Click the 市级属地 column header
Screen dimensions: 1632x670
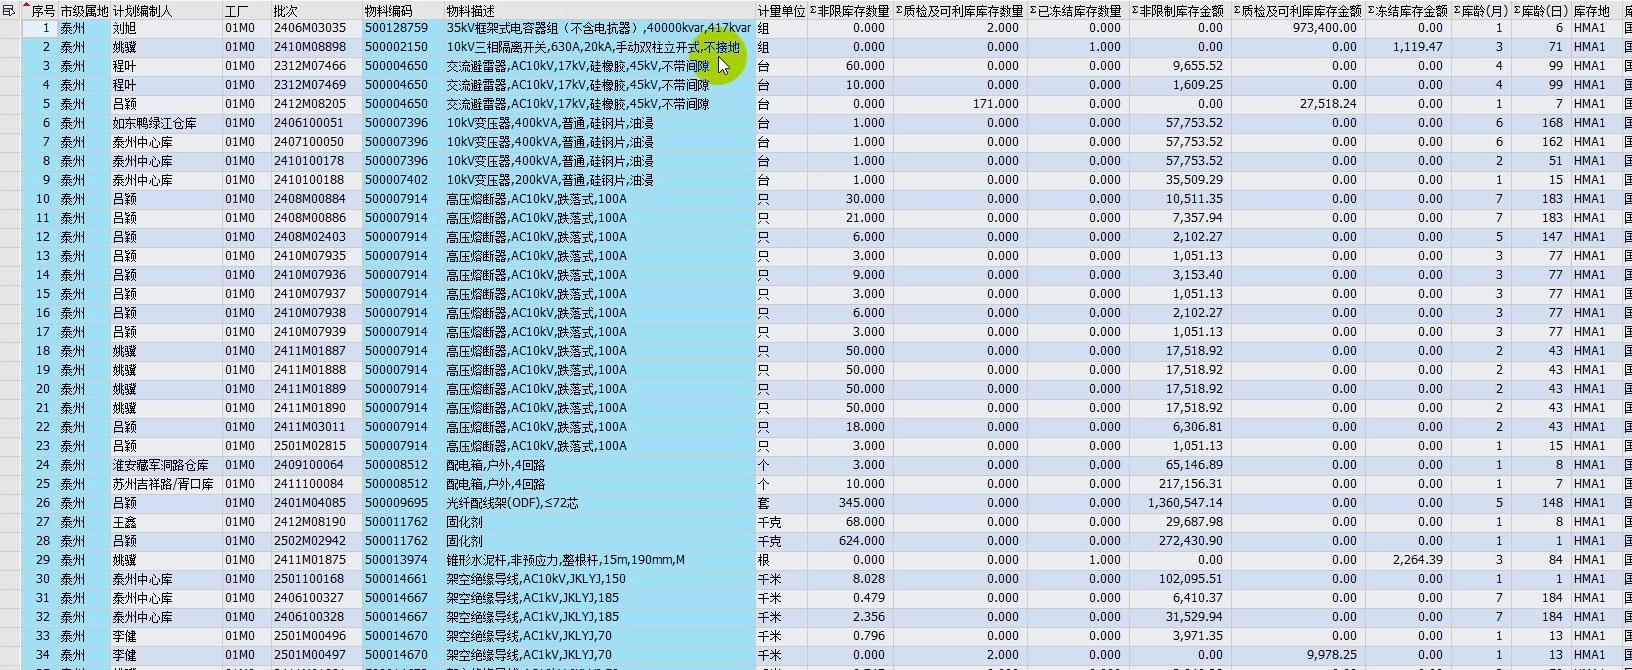coord(84,11)
